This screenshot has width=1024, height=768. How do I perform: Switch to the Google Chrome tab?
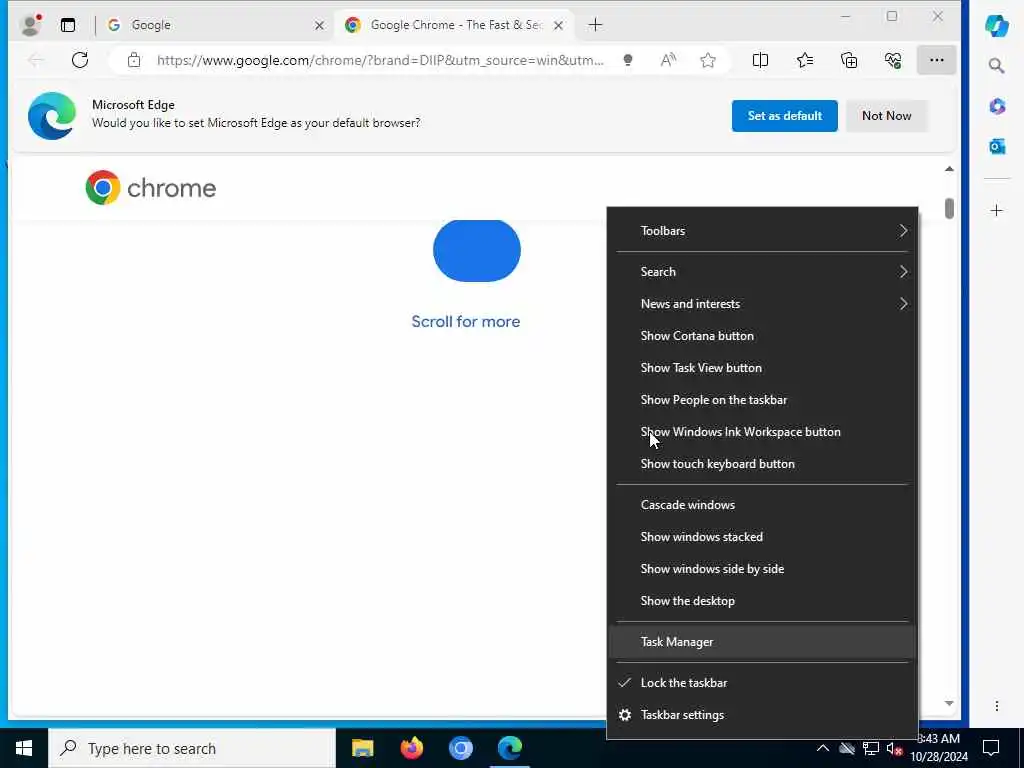point(454,25)
